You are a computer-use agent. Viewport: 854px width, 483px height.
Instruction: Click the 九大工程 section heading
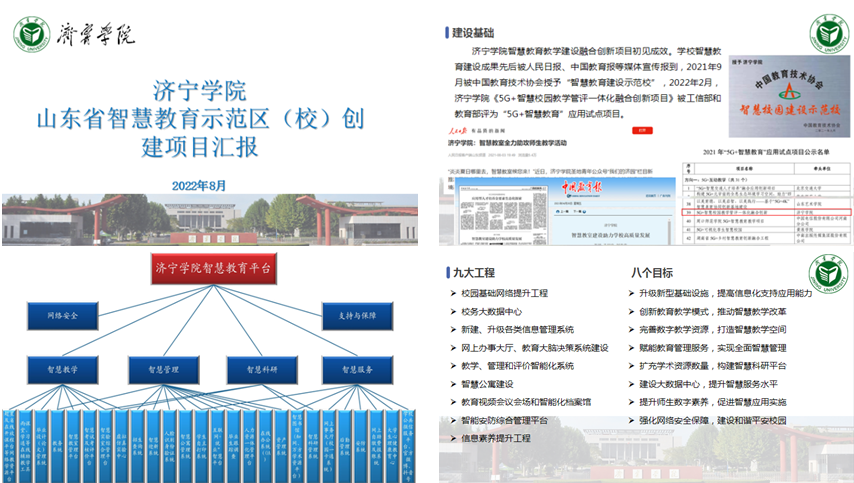click(474, 272)
